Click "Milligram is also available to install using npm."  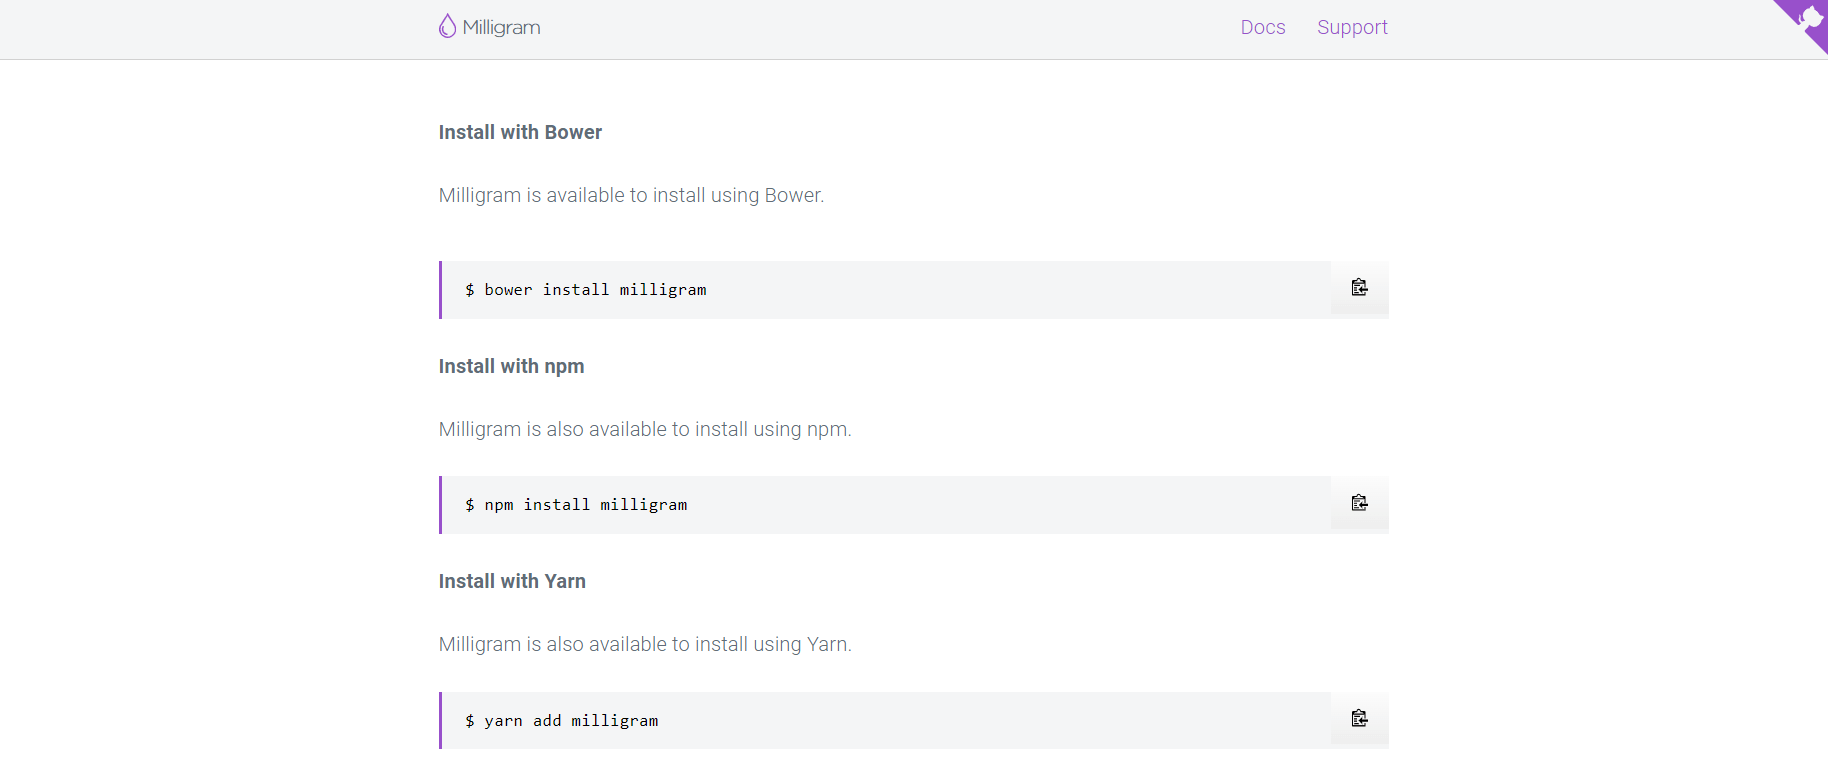(645, 429)
